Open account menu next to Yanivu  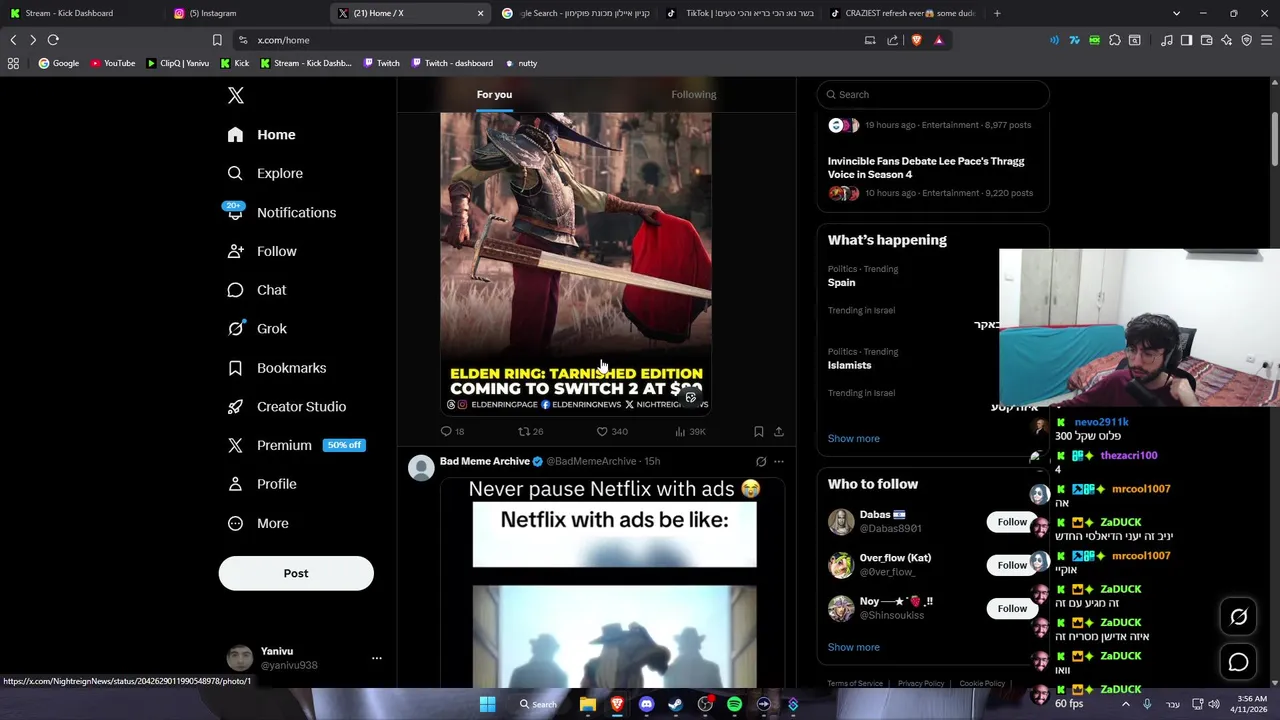coord(377,658)
